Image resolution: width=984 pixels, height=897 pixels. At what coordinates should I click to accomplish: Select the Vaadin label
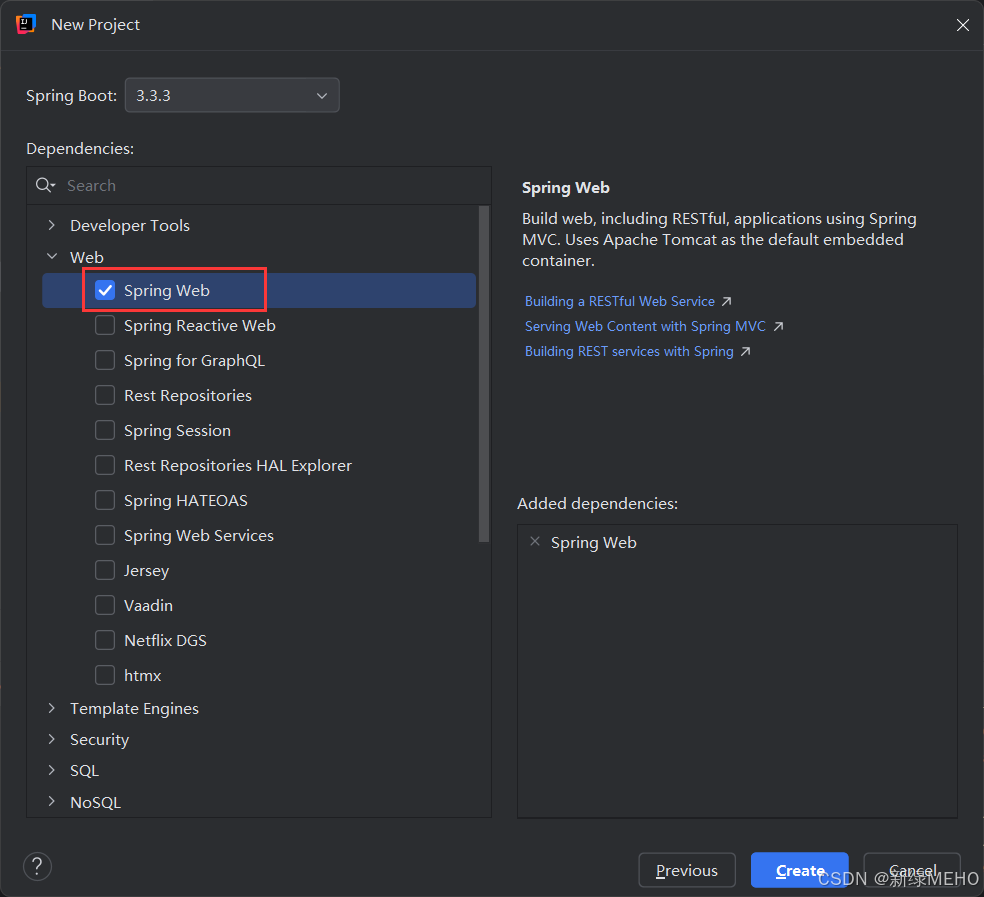pos(148,605)
